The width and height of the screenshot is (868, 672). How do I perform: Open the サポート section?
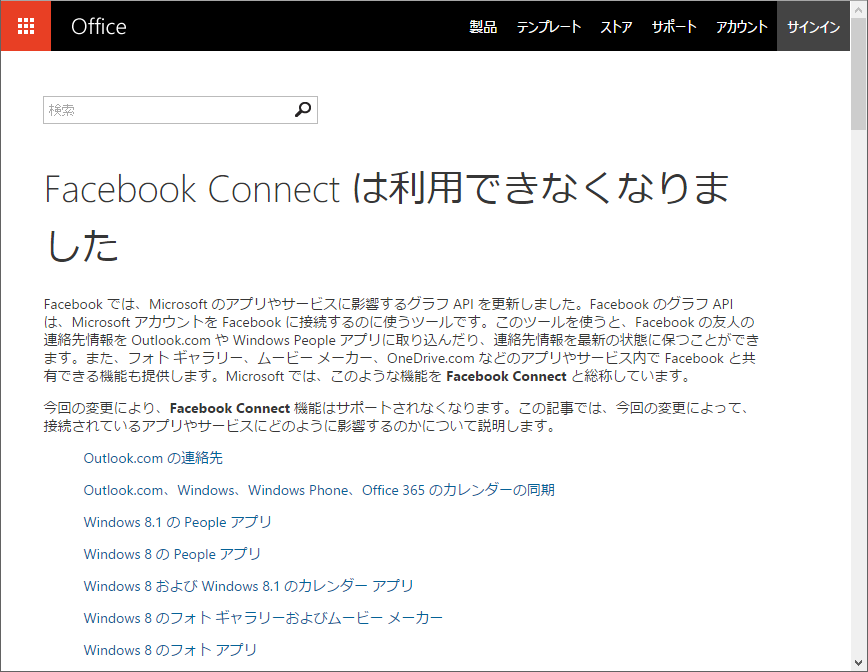coord(674,27)
